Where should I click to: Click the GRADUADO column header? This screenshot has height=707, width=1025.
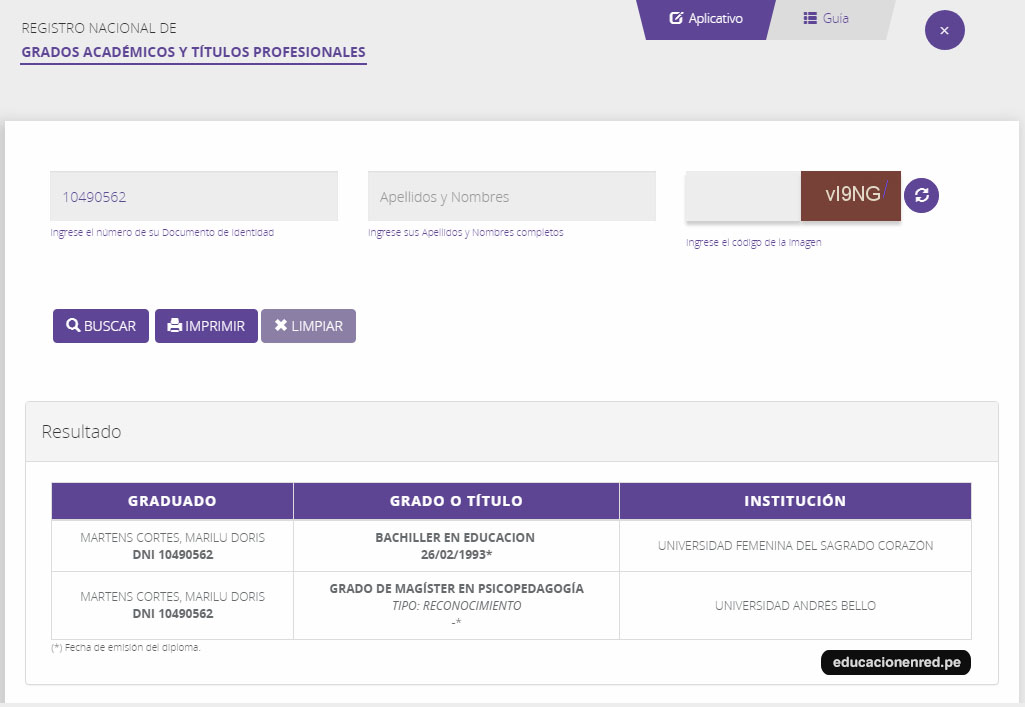[x=172, y=501]
